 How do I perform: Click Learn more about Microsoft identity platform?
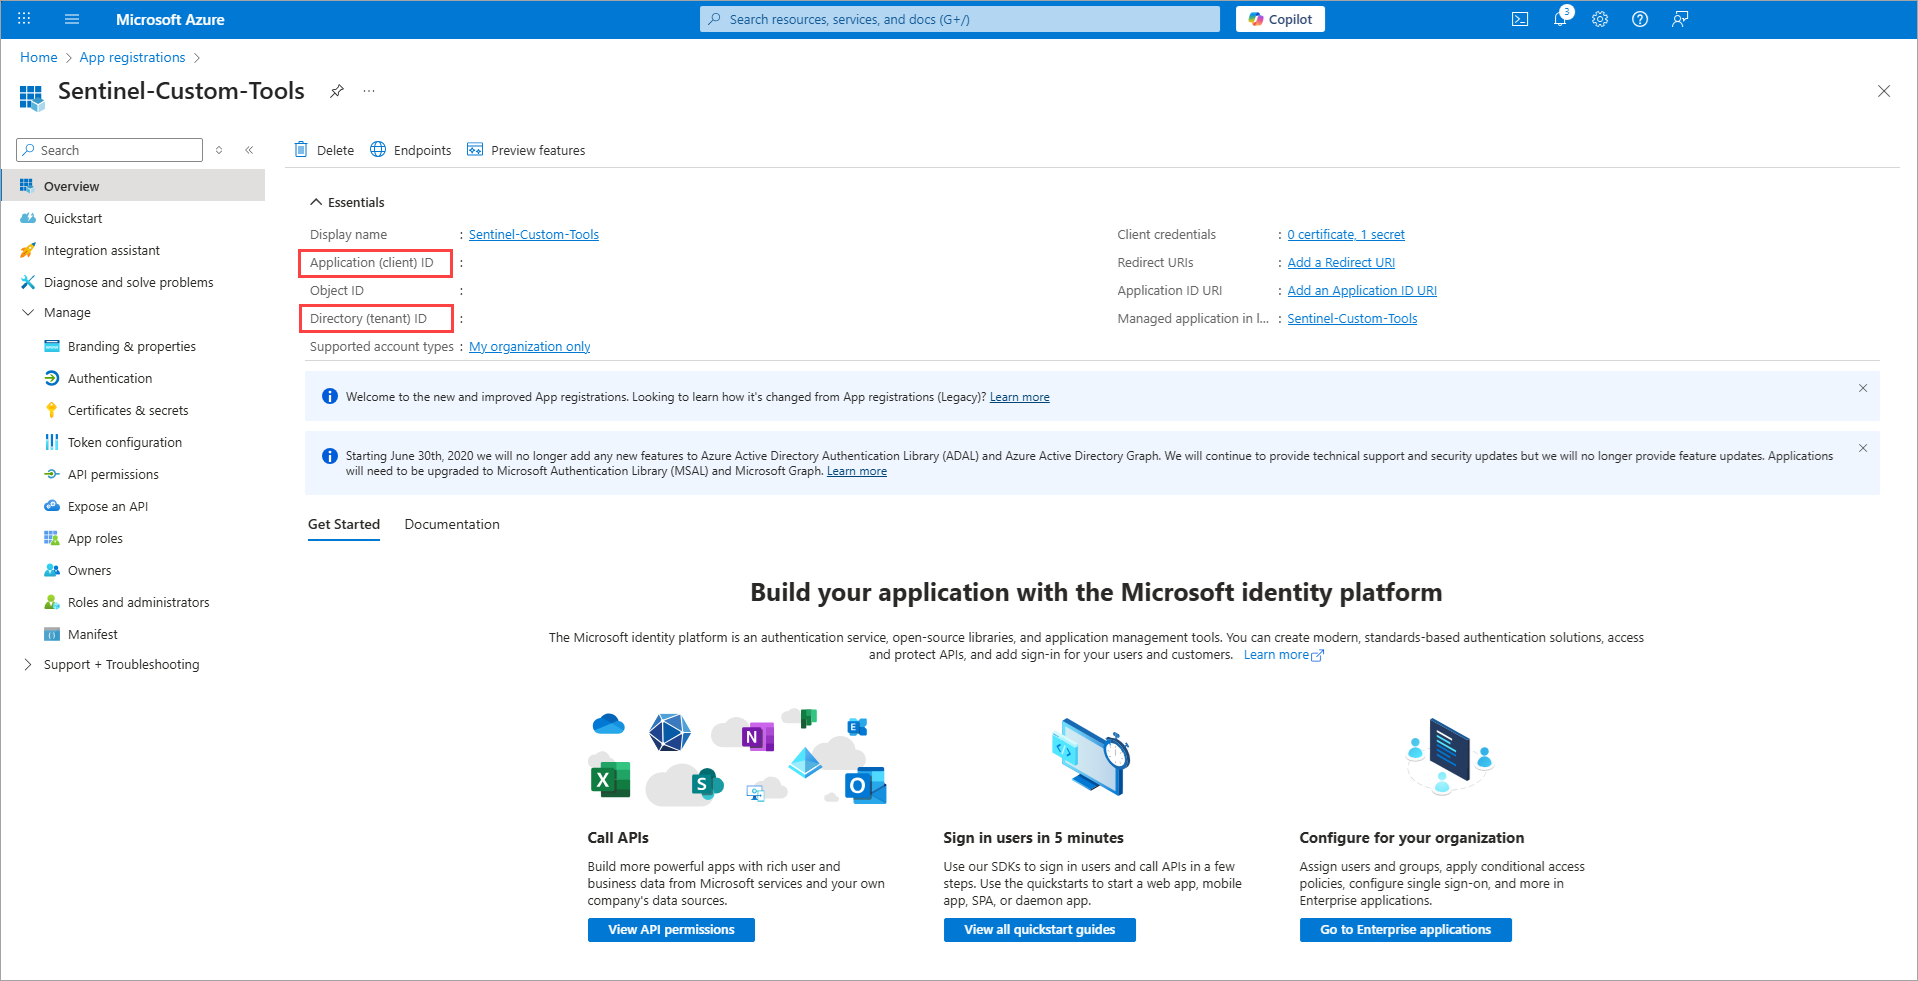point(1284,655)
